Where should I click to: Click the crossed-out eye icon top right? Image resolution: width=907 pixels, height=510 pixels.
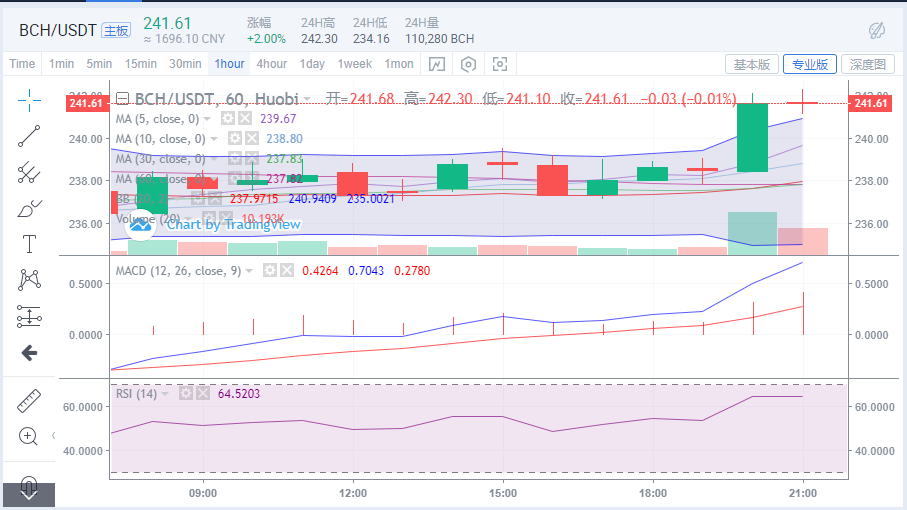877,30
